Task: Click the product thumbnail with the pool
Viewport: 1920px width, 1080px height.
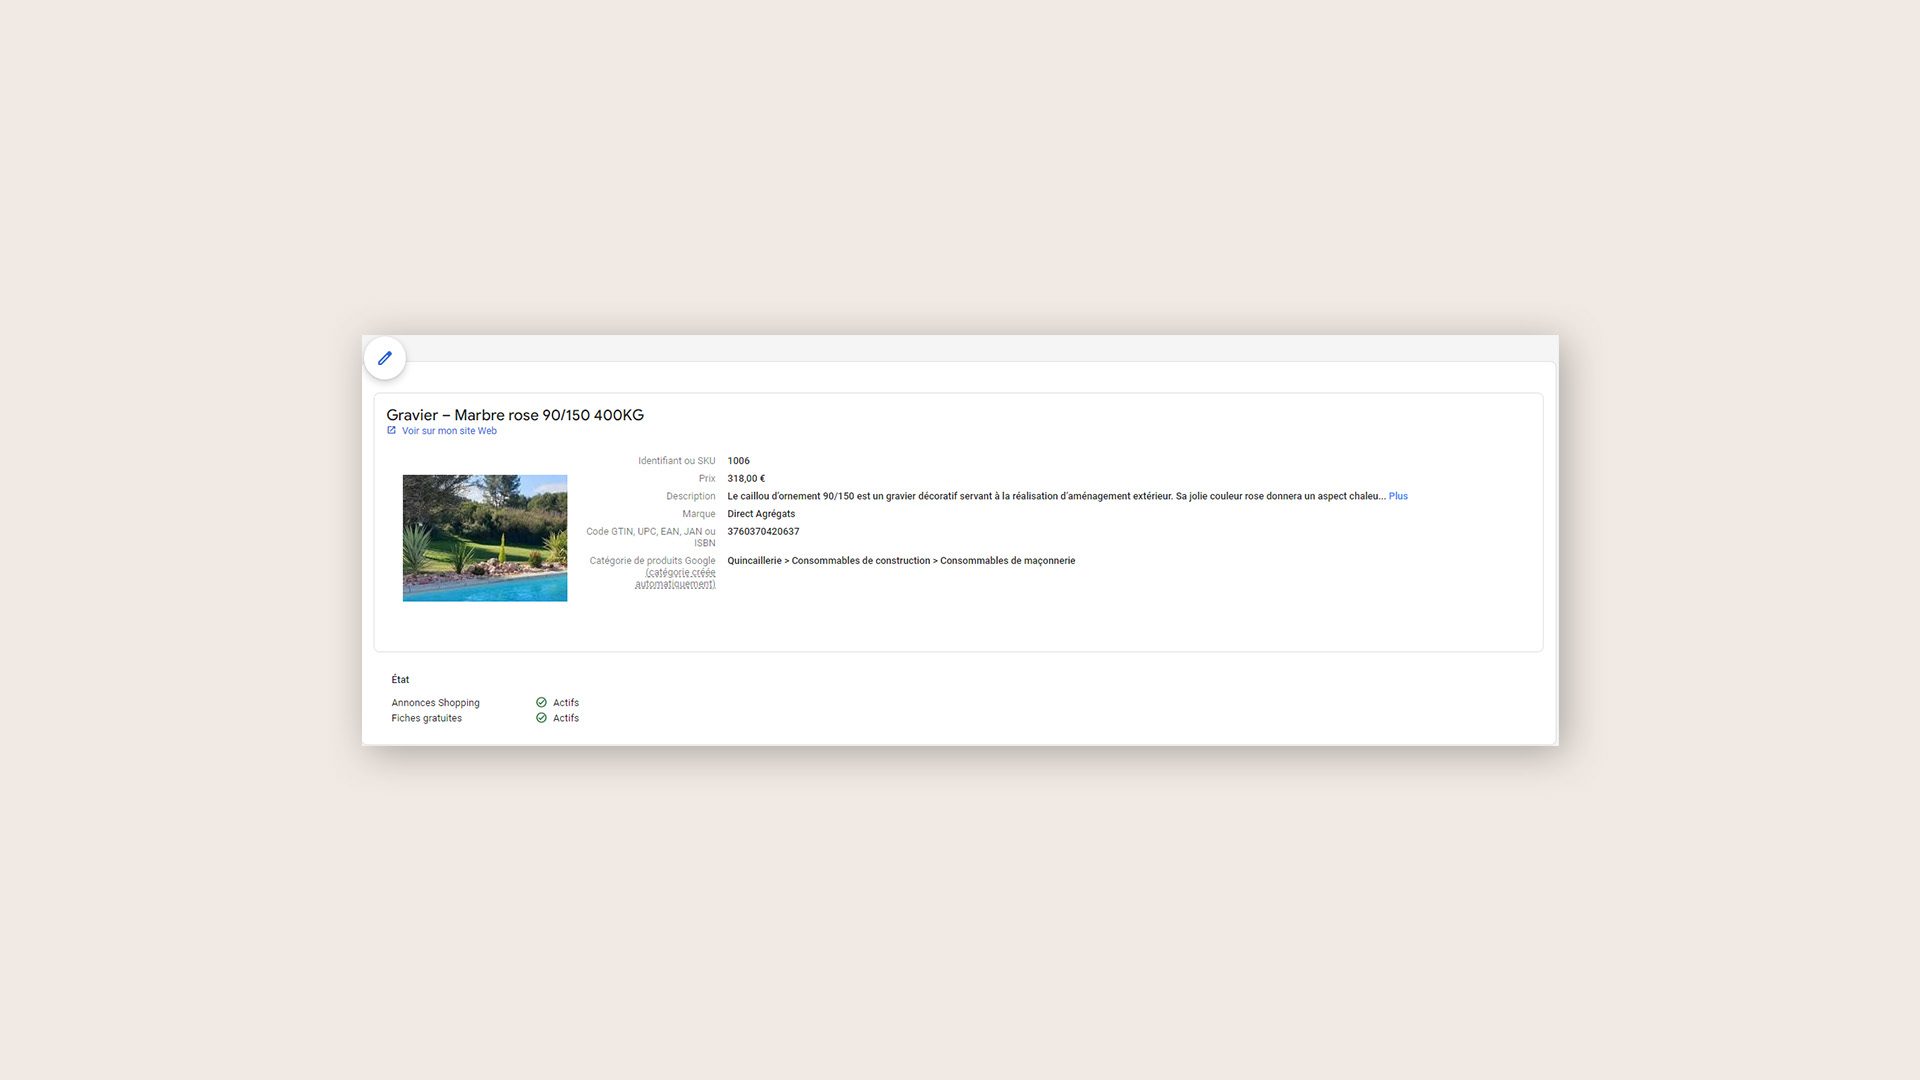Action: [x=485, y=538]
